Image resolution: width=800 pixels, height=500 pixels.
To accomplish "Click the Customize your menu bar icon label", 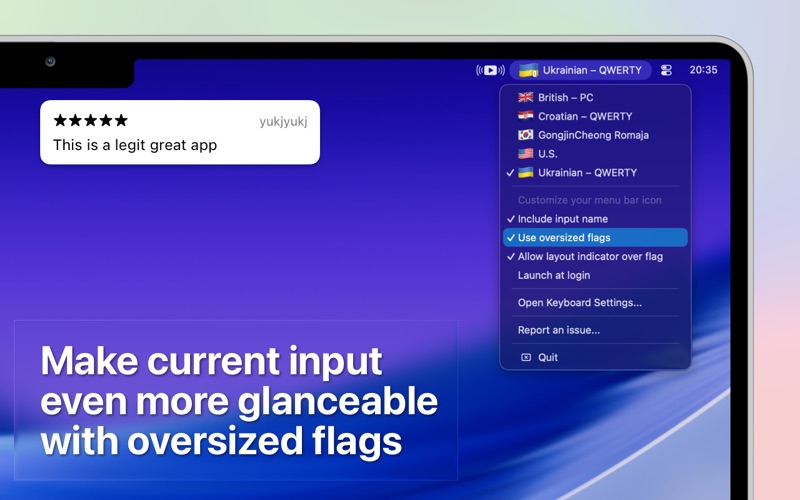I will (589, 200).
